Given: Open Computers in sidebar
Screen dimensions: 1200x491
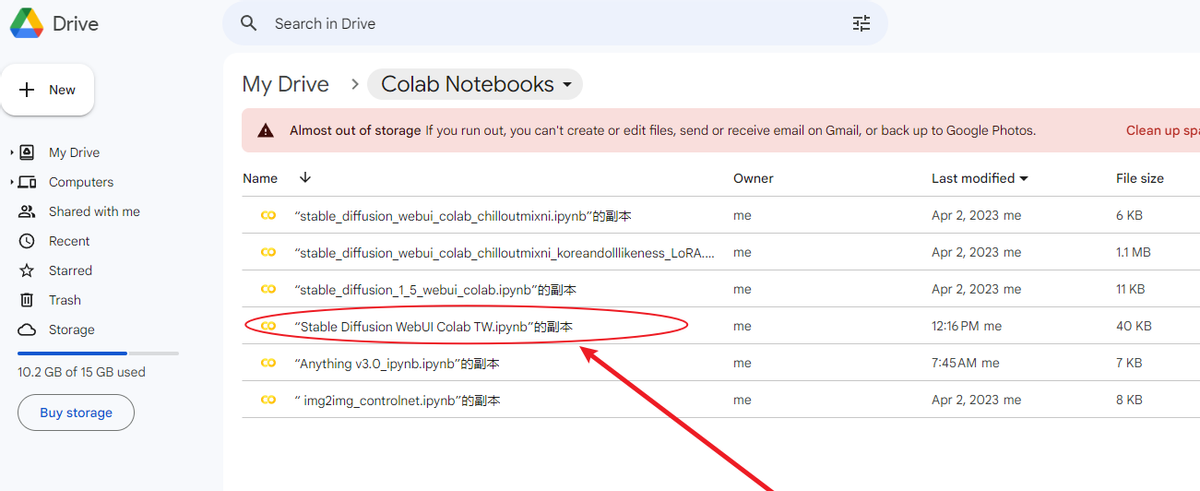Looking at the screenshot, I should coord(81,182).
